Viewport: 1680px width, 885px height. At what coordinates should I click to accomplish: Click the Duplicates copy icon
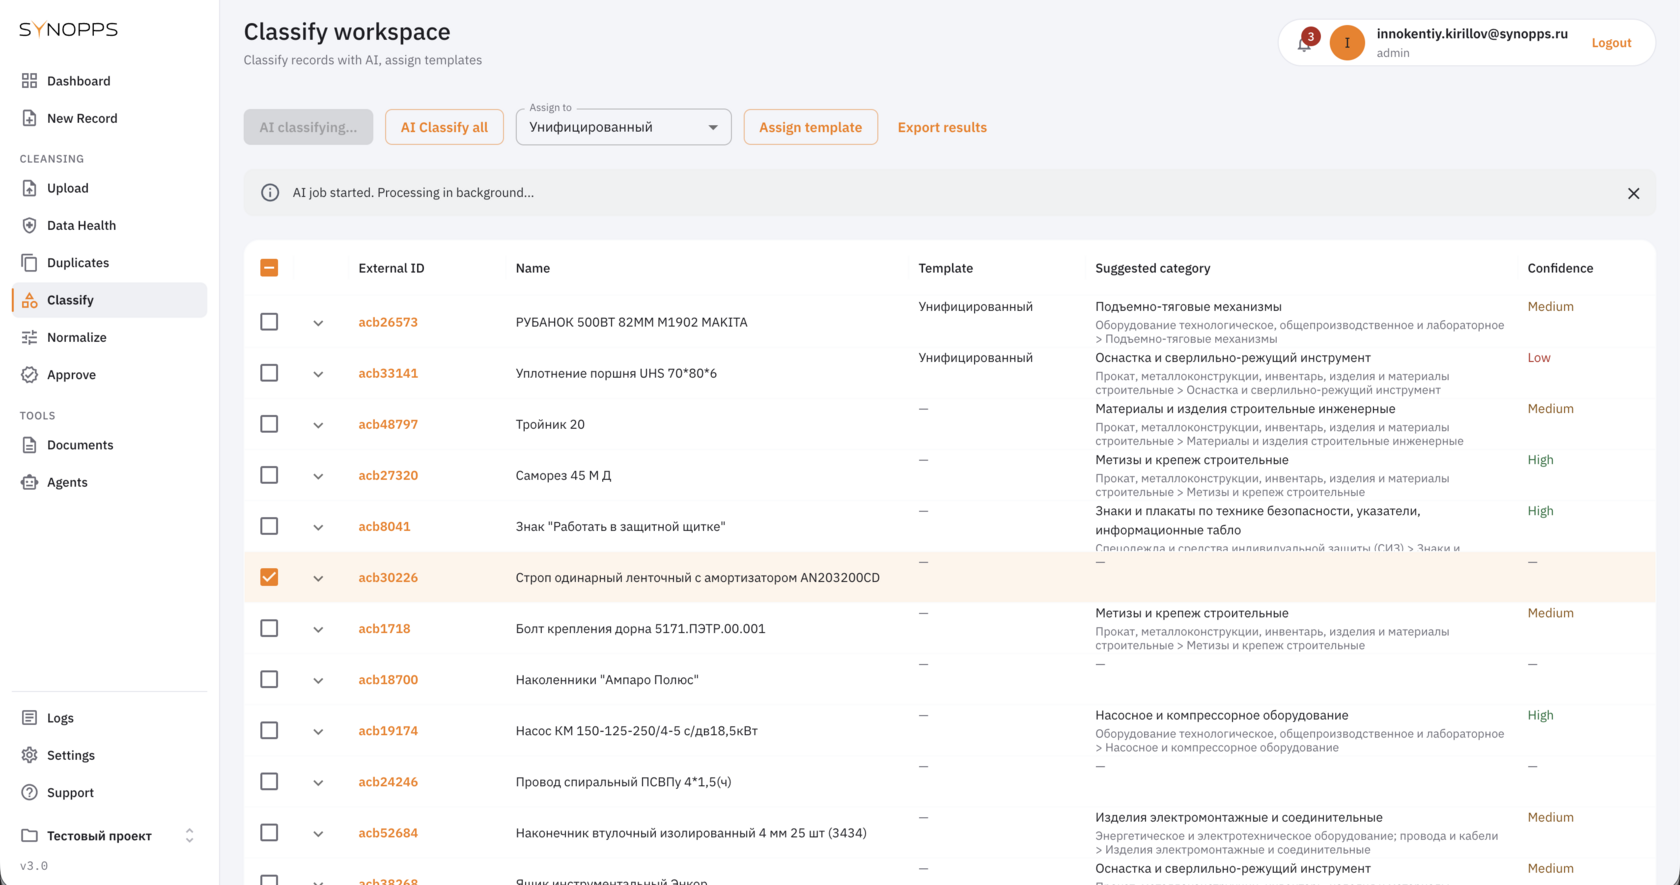tap(29, 263)
